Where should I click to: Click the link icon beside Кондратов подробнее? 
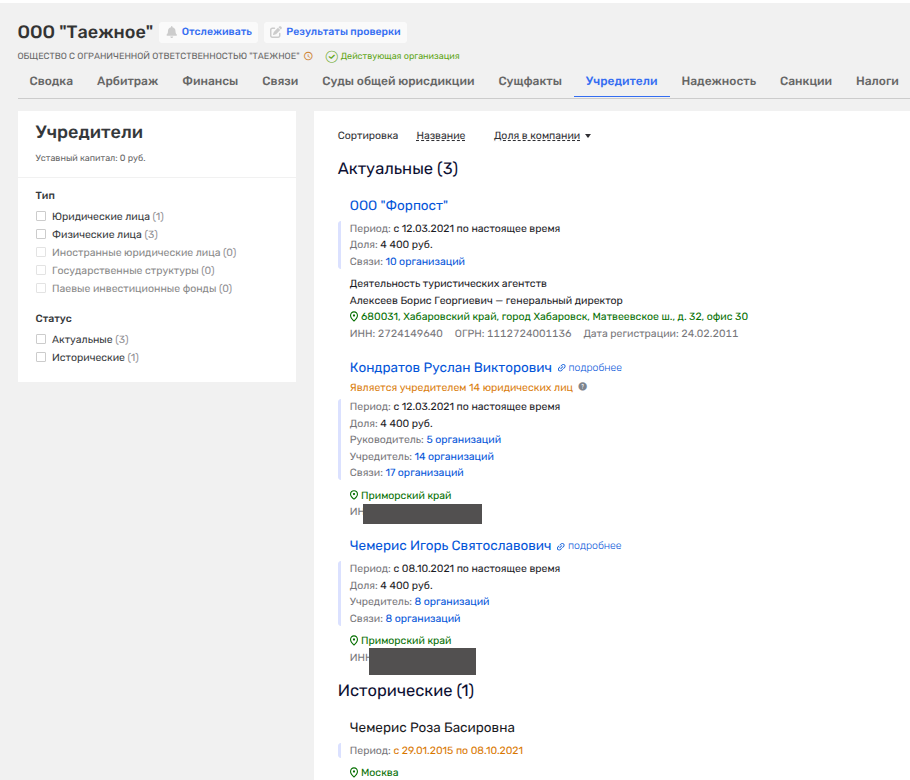pyautogui.click(x=561, y=368)
